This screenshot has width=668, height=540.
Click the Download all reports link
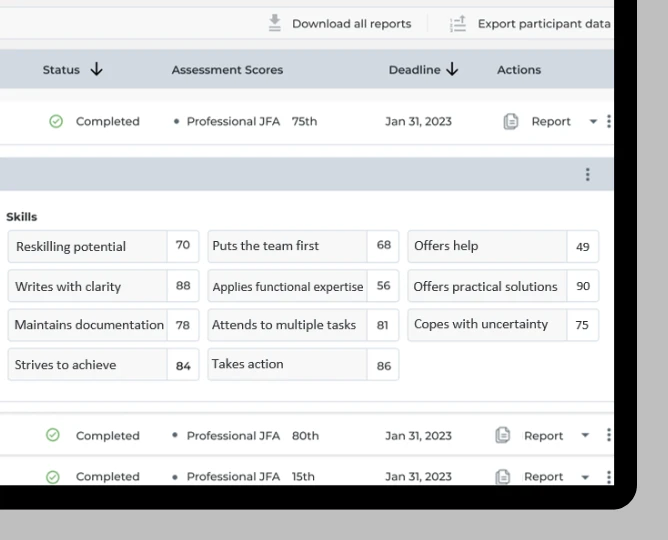point(350,23)
